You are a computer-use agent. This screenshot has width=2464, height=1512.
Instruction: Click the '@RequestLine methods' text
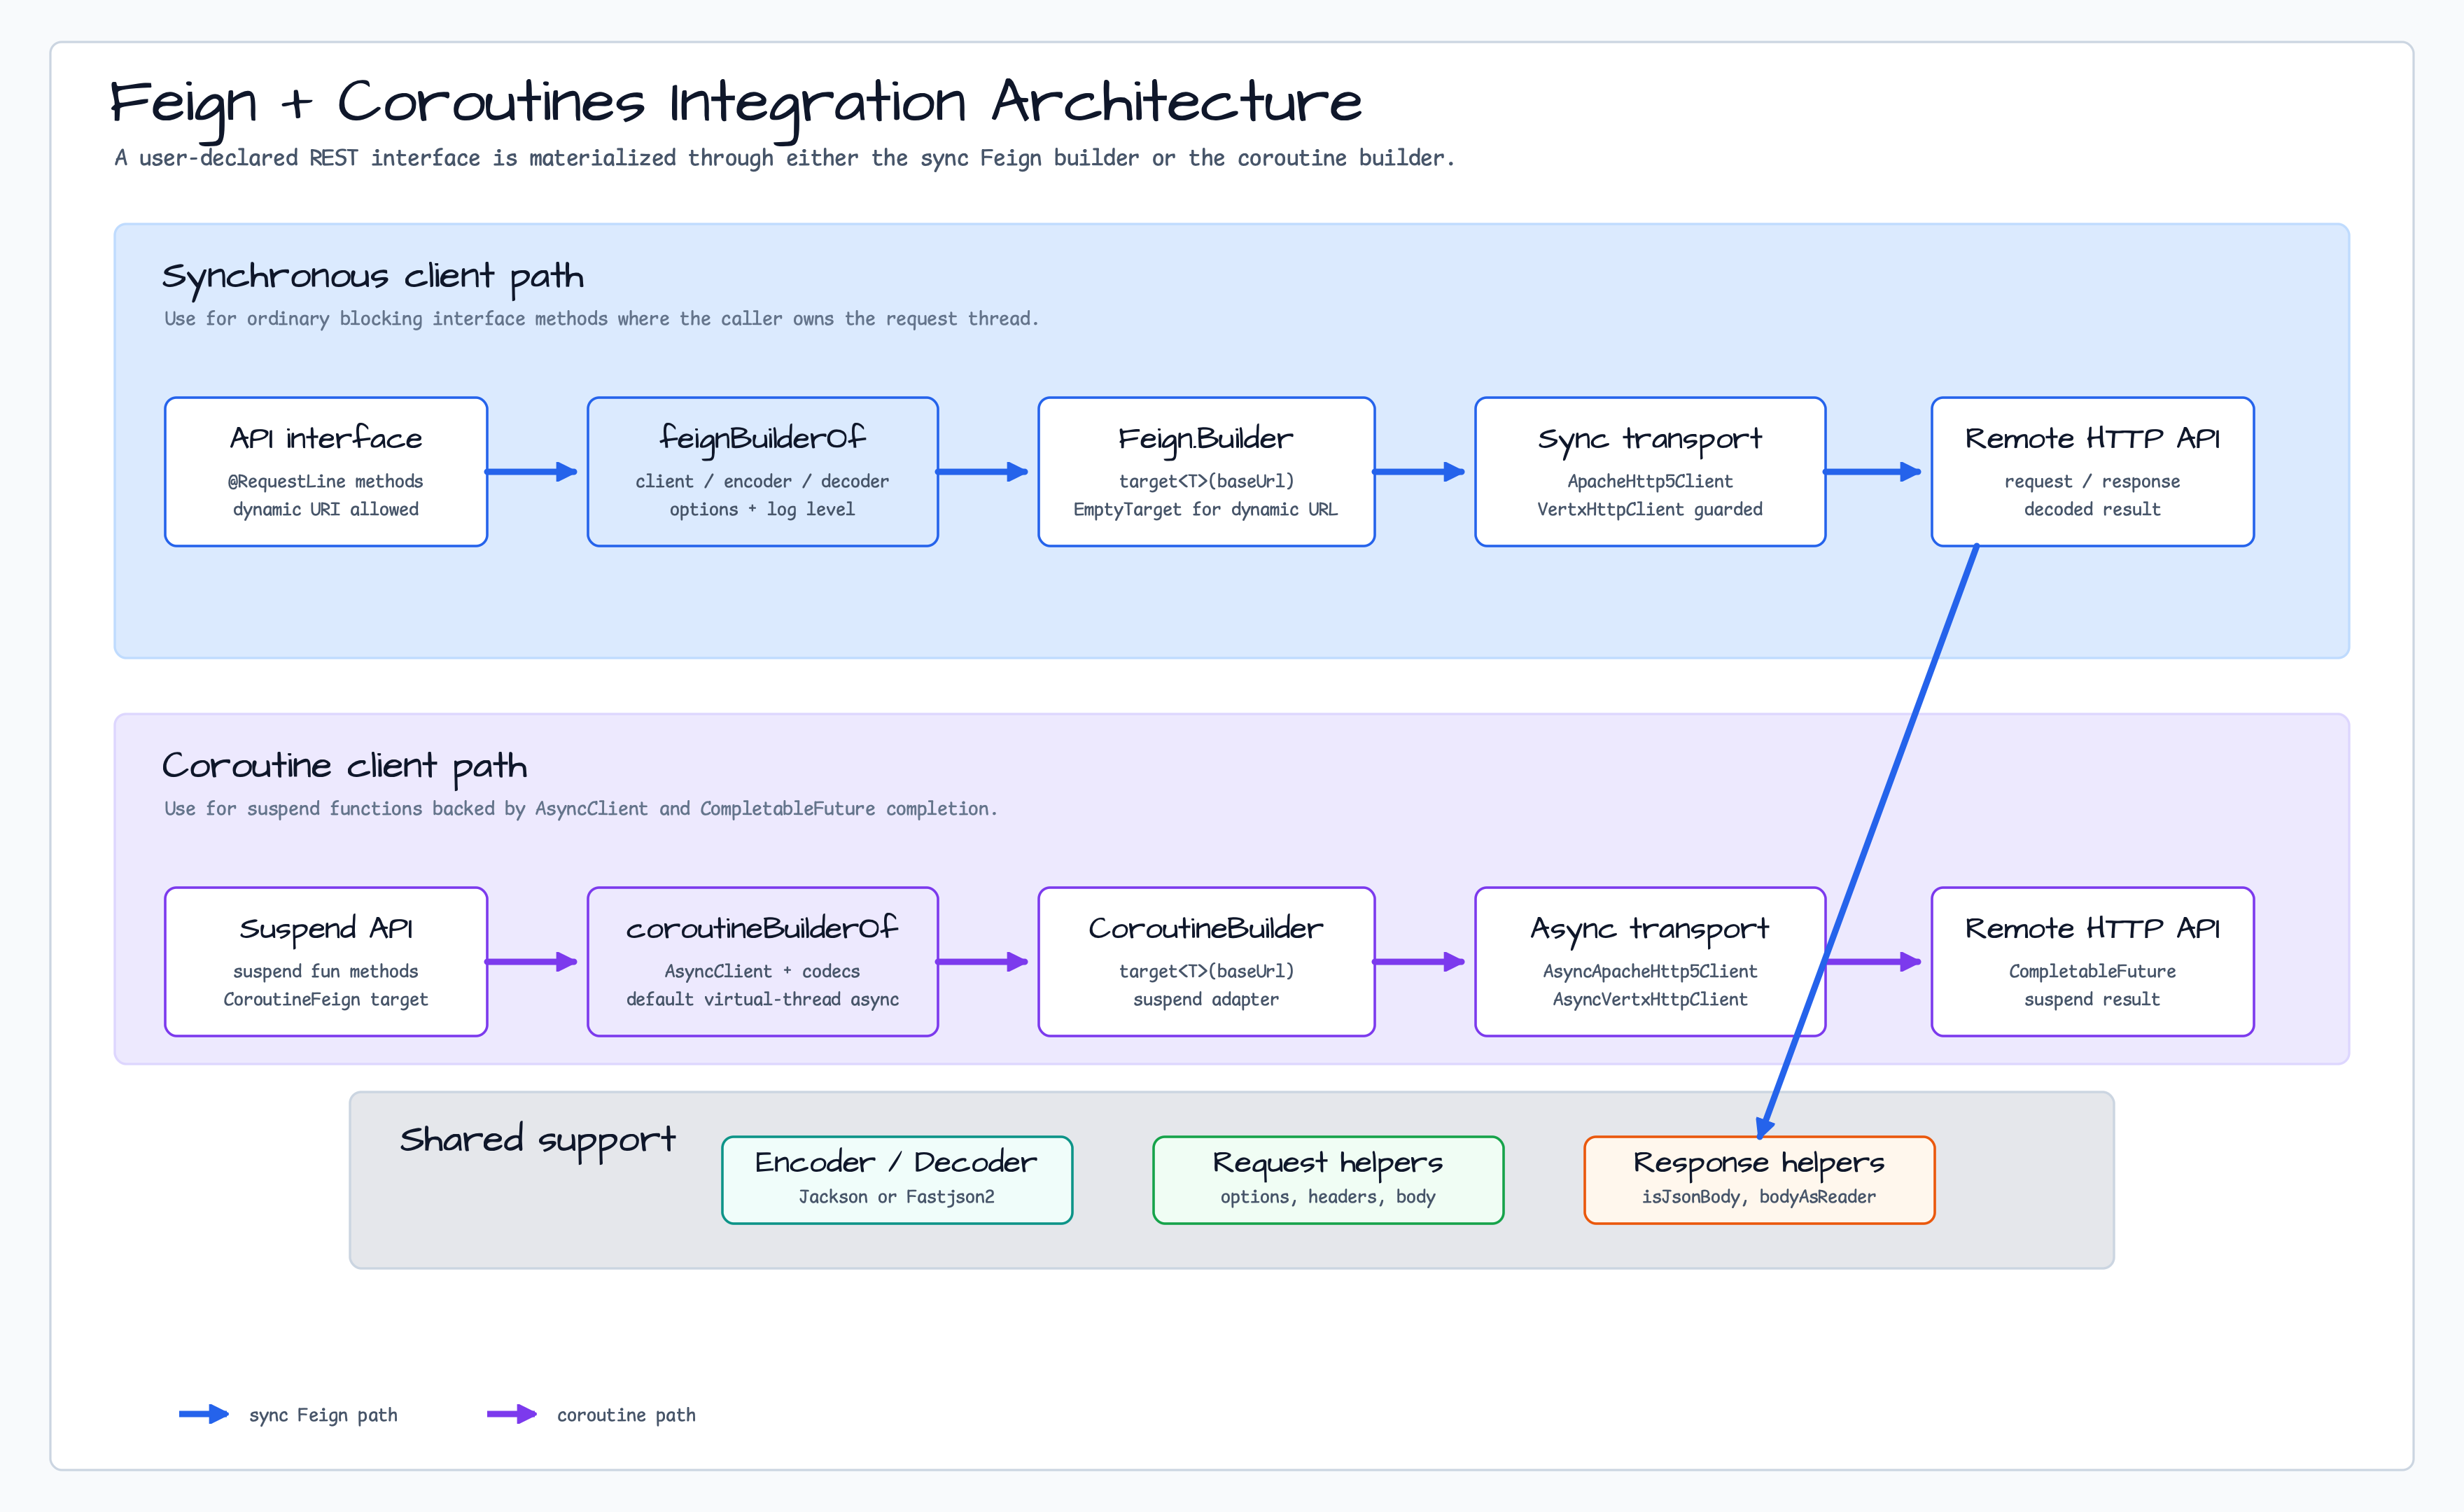(x=326, y=482)
